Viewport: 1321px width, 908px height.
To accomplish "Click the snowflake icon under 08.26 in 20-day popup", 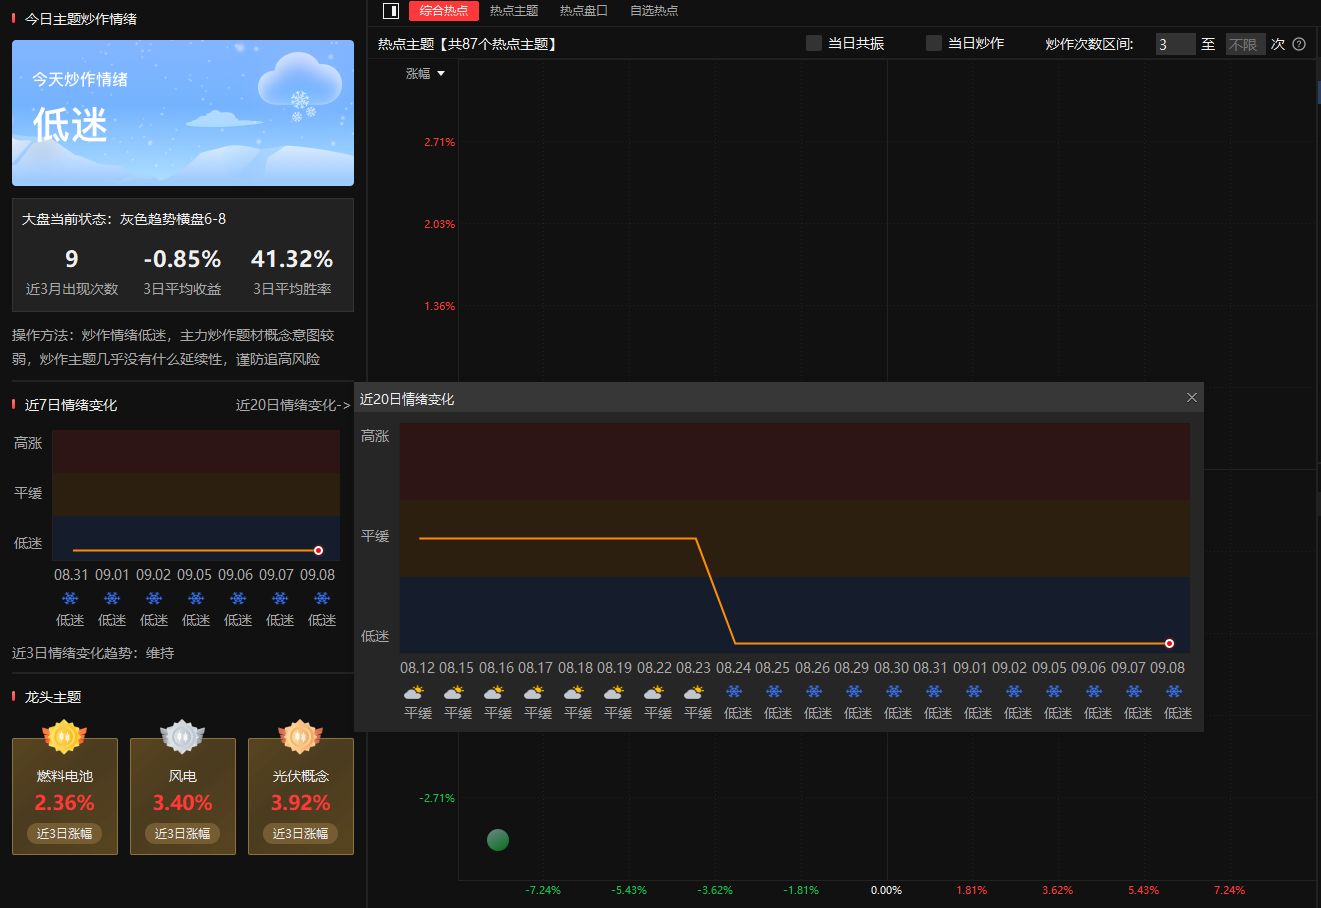I will (x=814, y=692).
